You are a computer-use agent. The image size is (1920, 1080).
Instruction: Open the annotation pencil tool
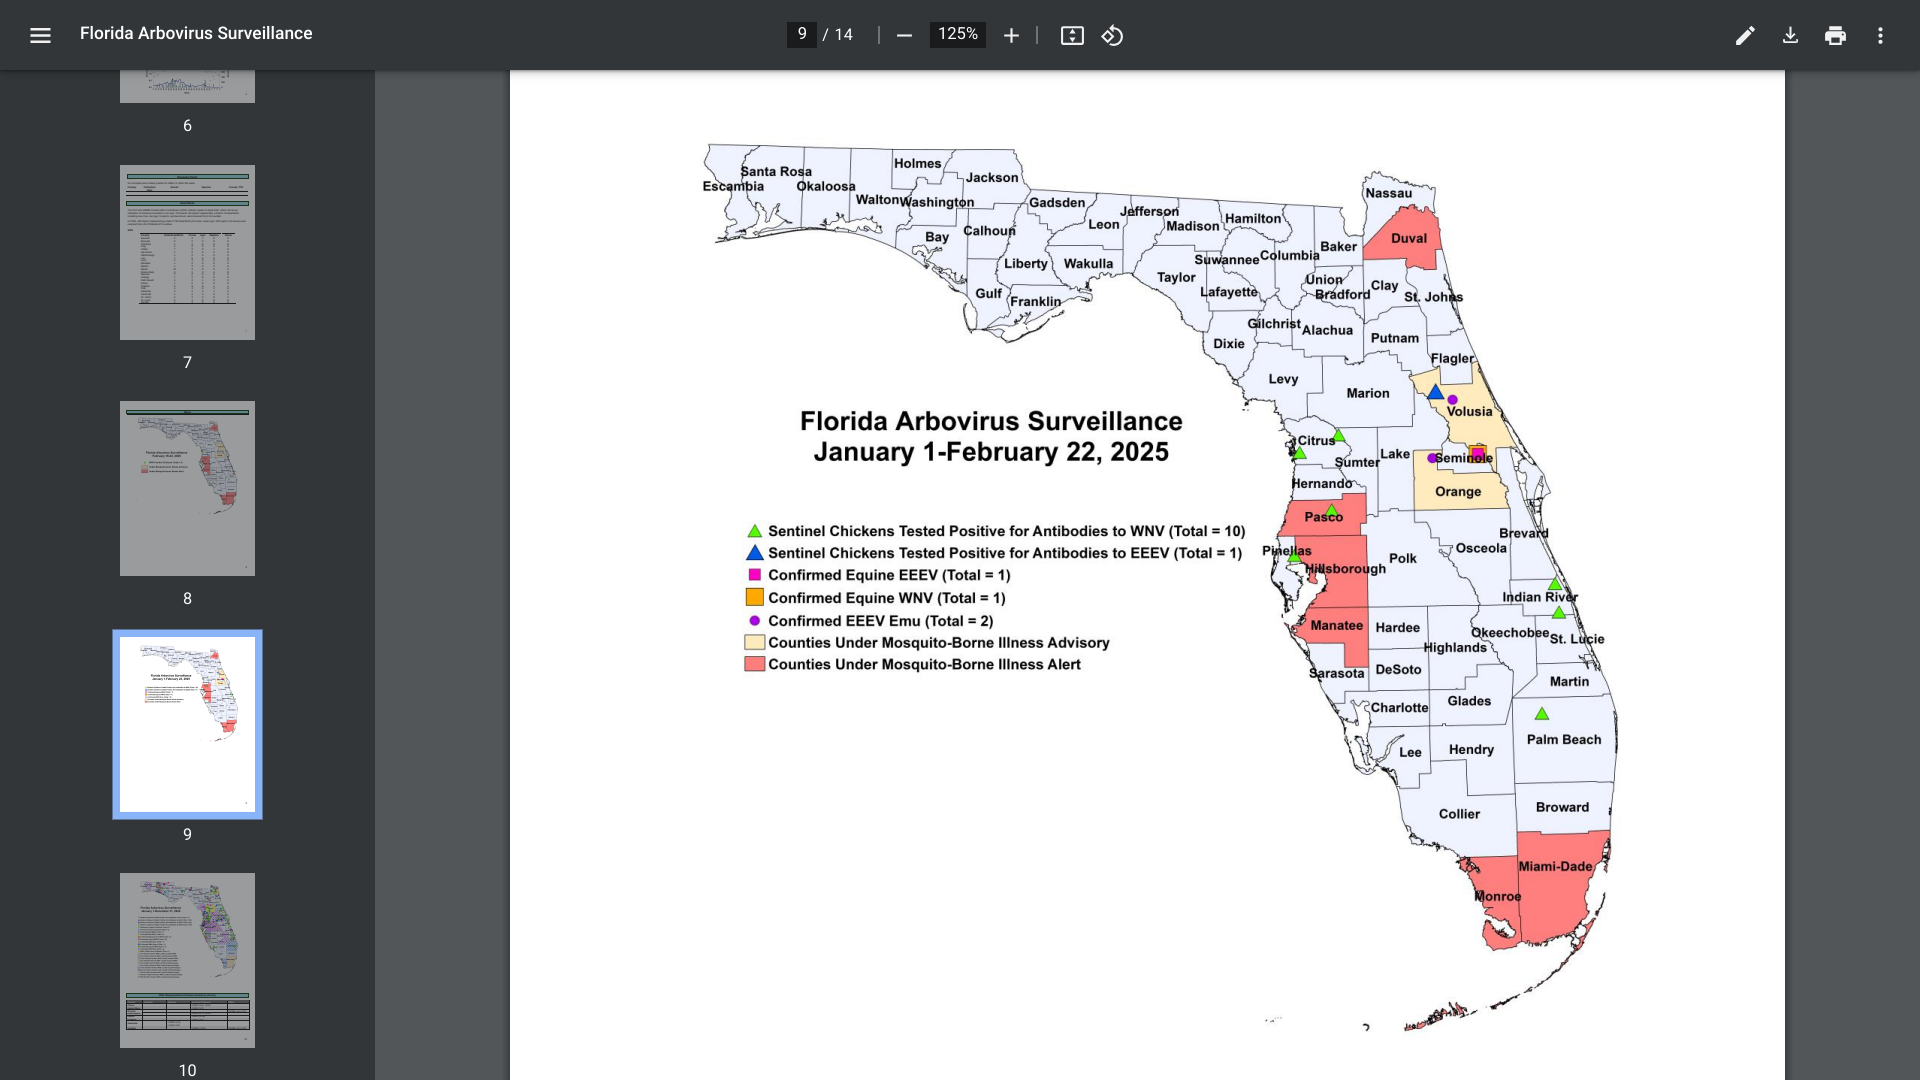tap(1745, 36)
